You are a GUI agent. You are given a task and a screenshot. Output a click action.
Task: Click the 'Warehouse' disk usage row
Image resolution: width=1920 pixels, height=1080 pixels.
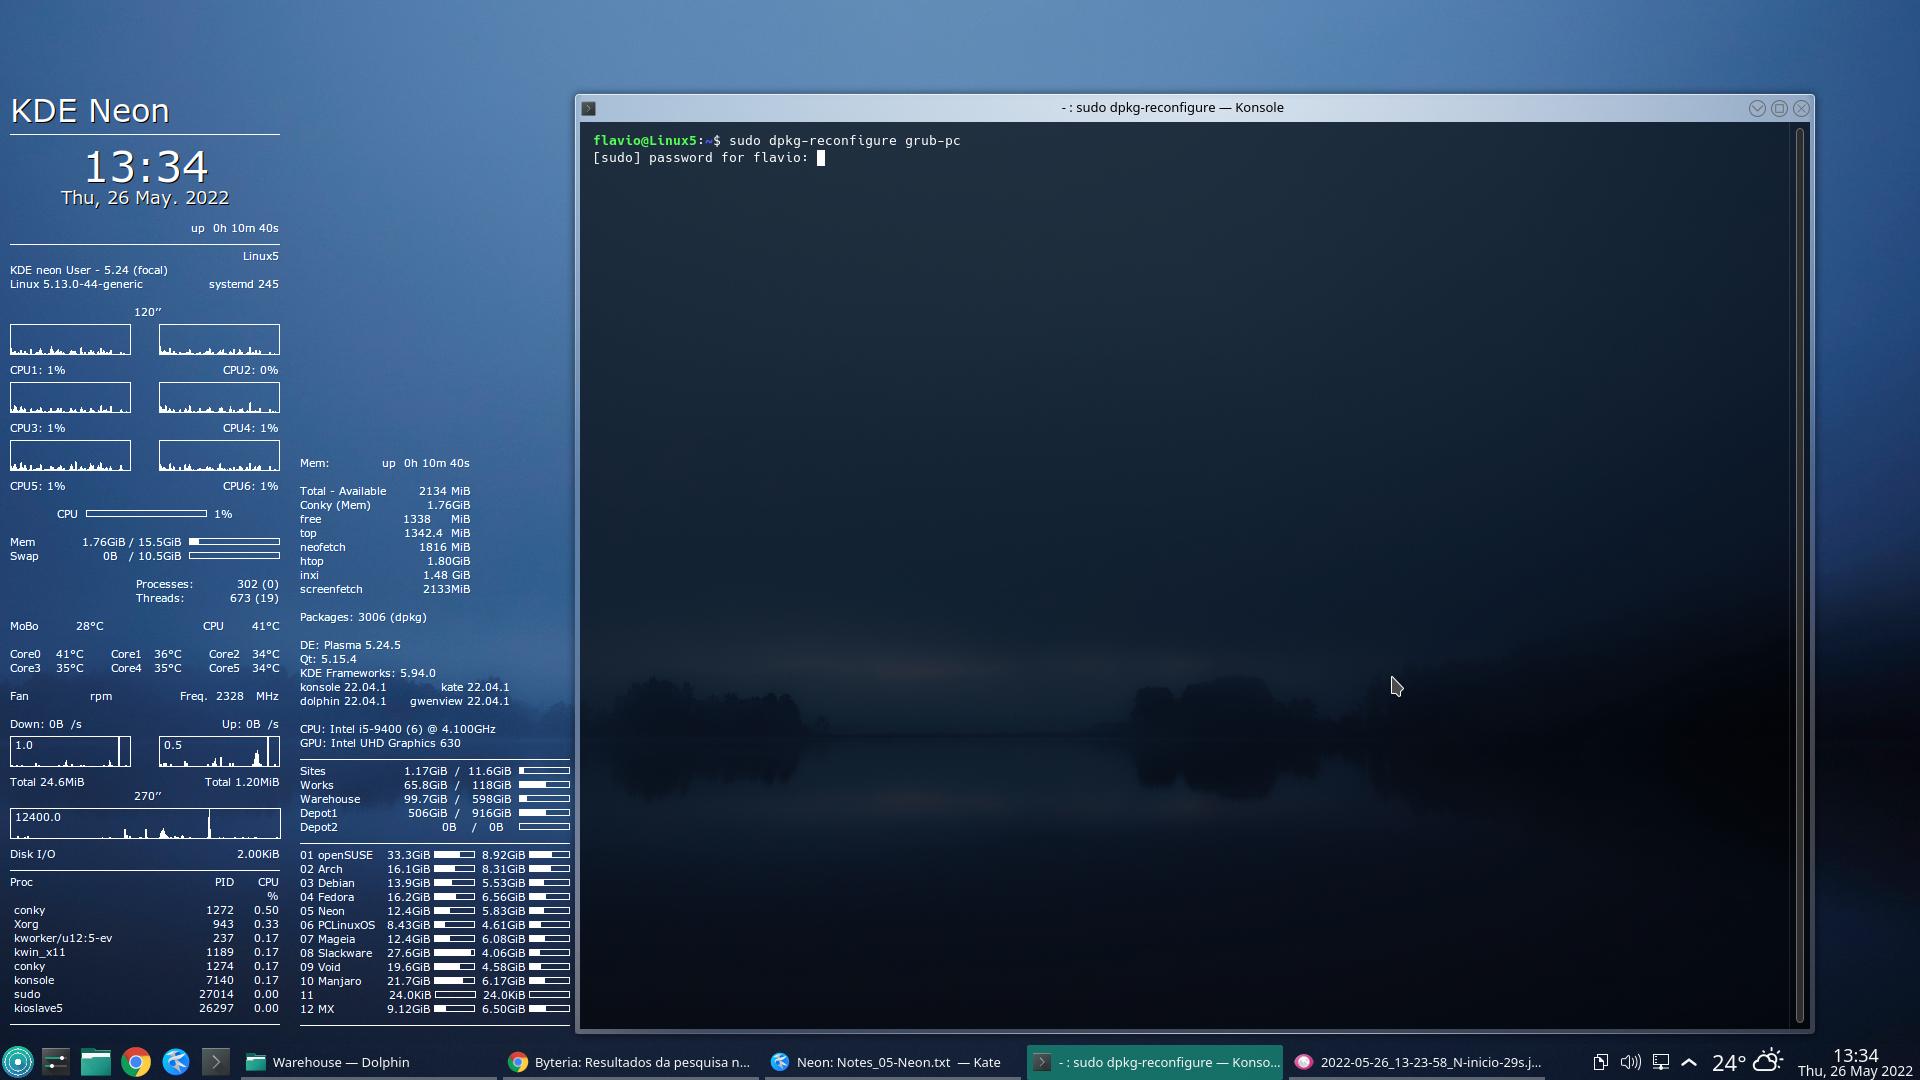tap(434, 799)
